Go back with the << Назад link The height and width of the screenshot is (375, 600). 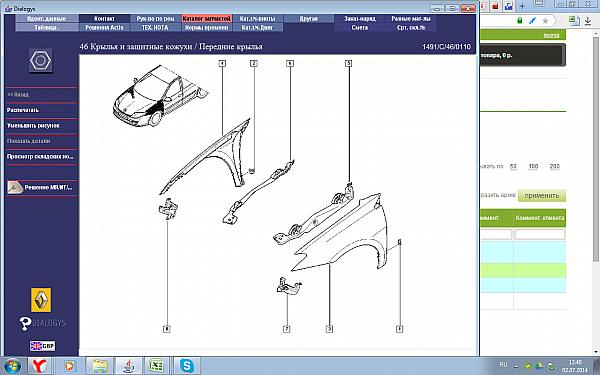[x=18, y=94]
